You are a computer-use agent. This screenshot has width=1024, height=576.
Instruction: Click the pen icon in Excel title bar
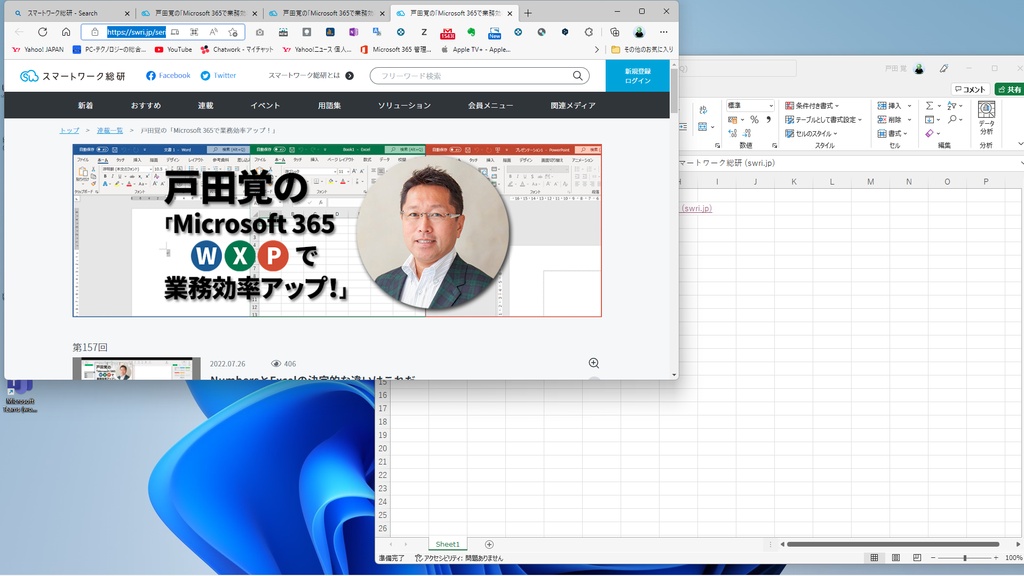(x=944, y=69)
